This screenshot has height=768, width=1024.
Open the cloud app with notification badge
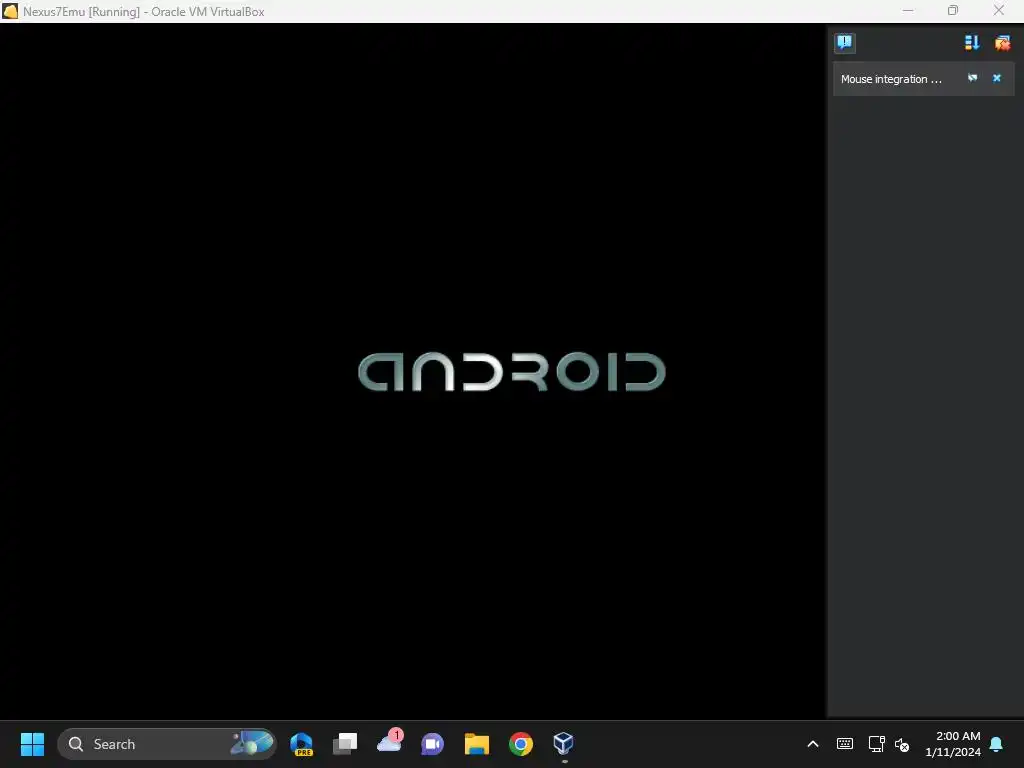point(390,743)
